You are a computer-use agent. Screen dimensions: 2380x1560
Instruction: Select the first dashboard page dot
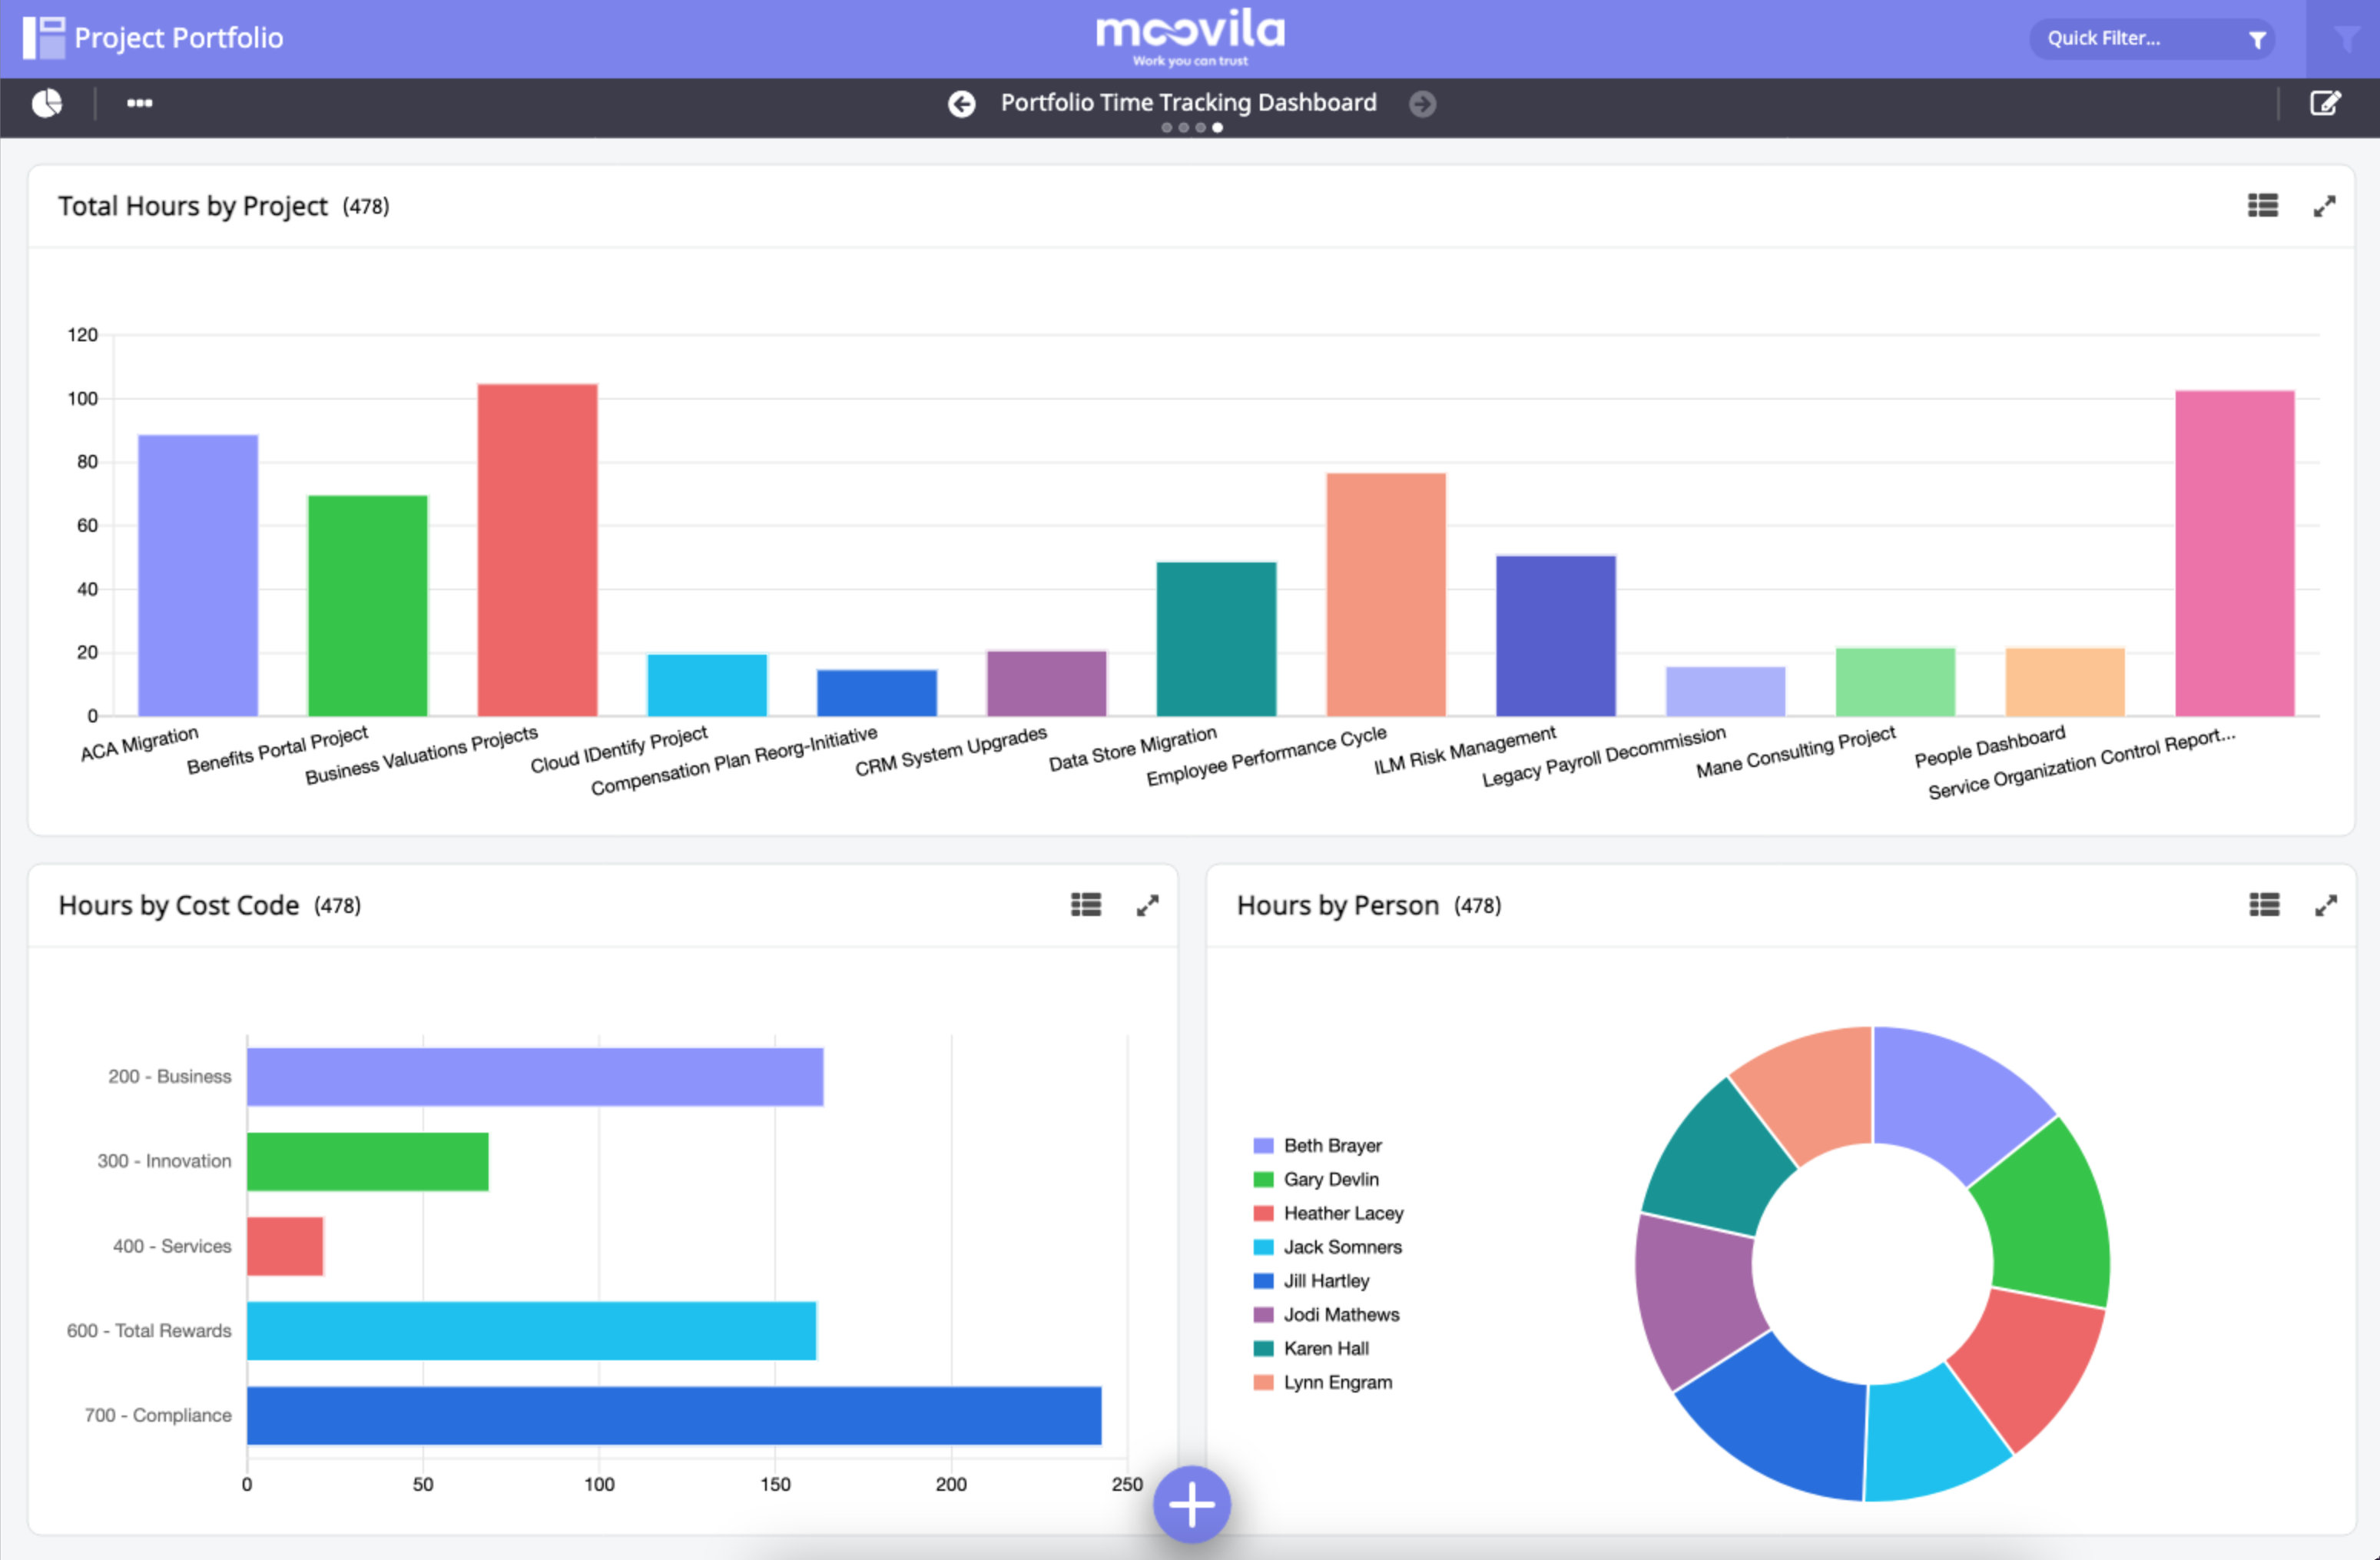pyautogui.click(x=1166, y=128)
